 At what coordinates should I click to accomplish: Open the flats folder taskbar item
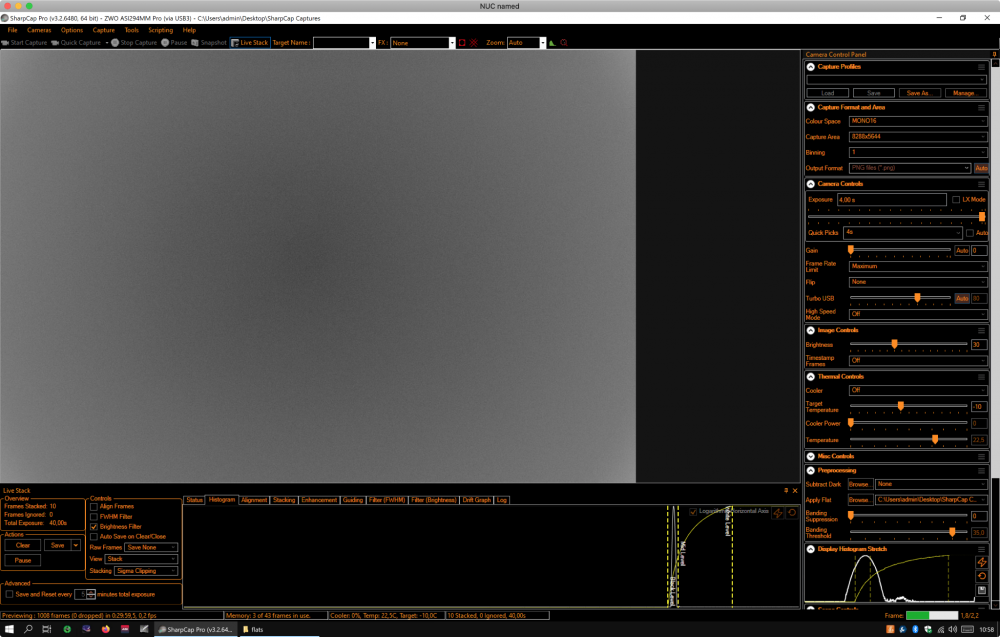coord(253,629)
